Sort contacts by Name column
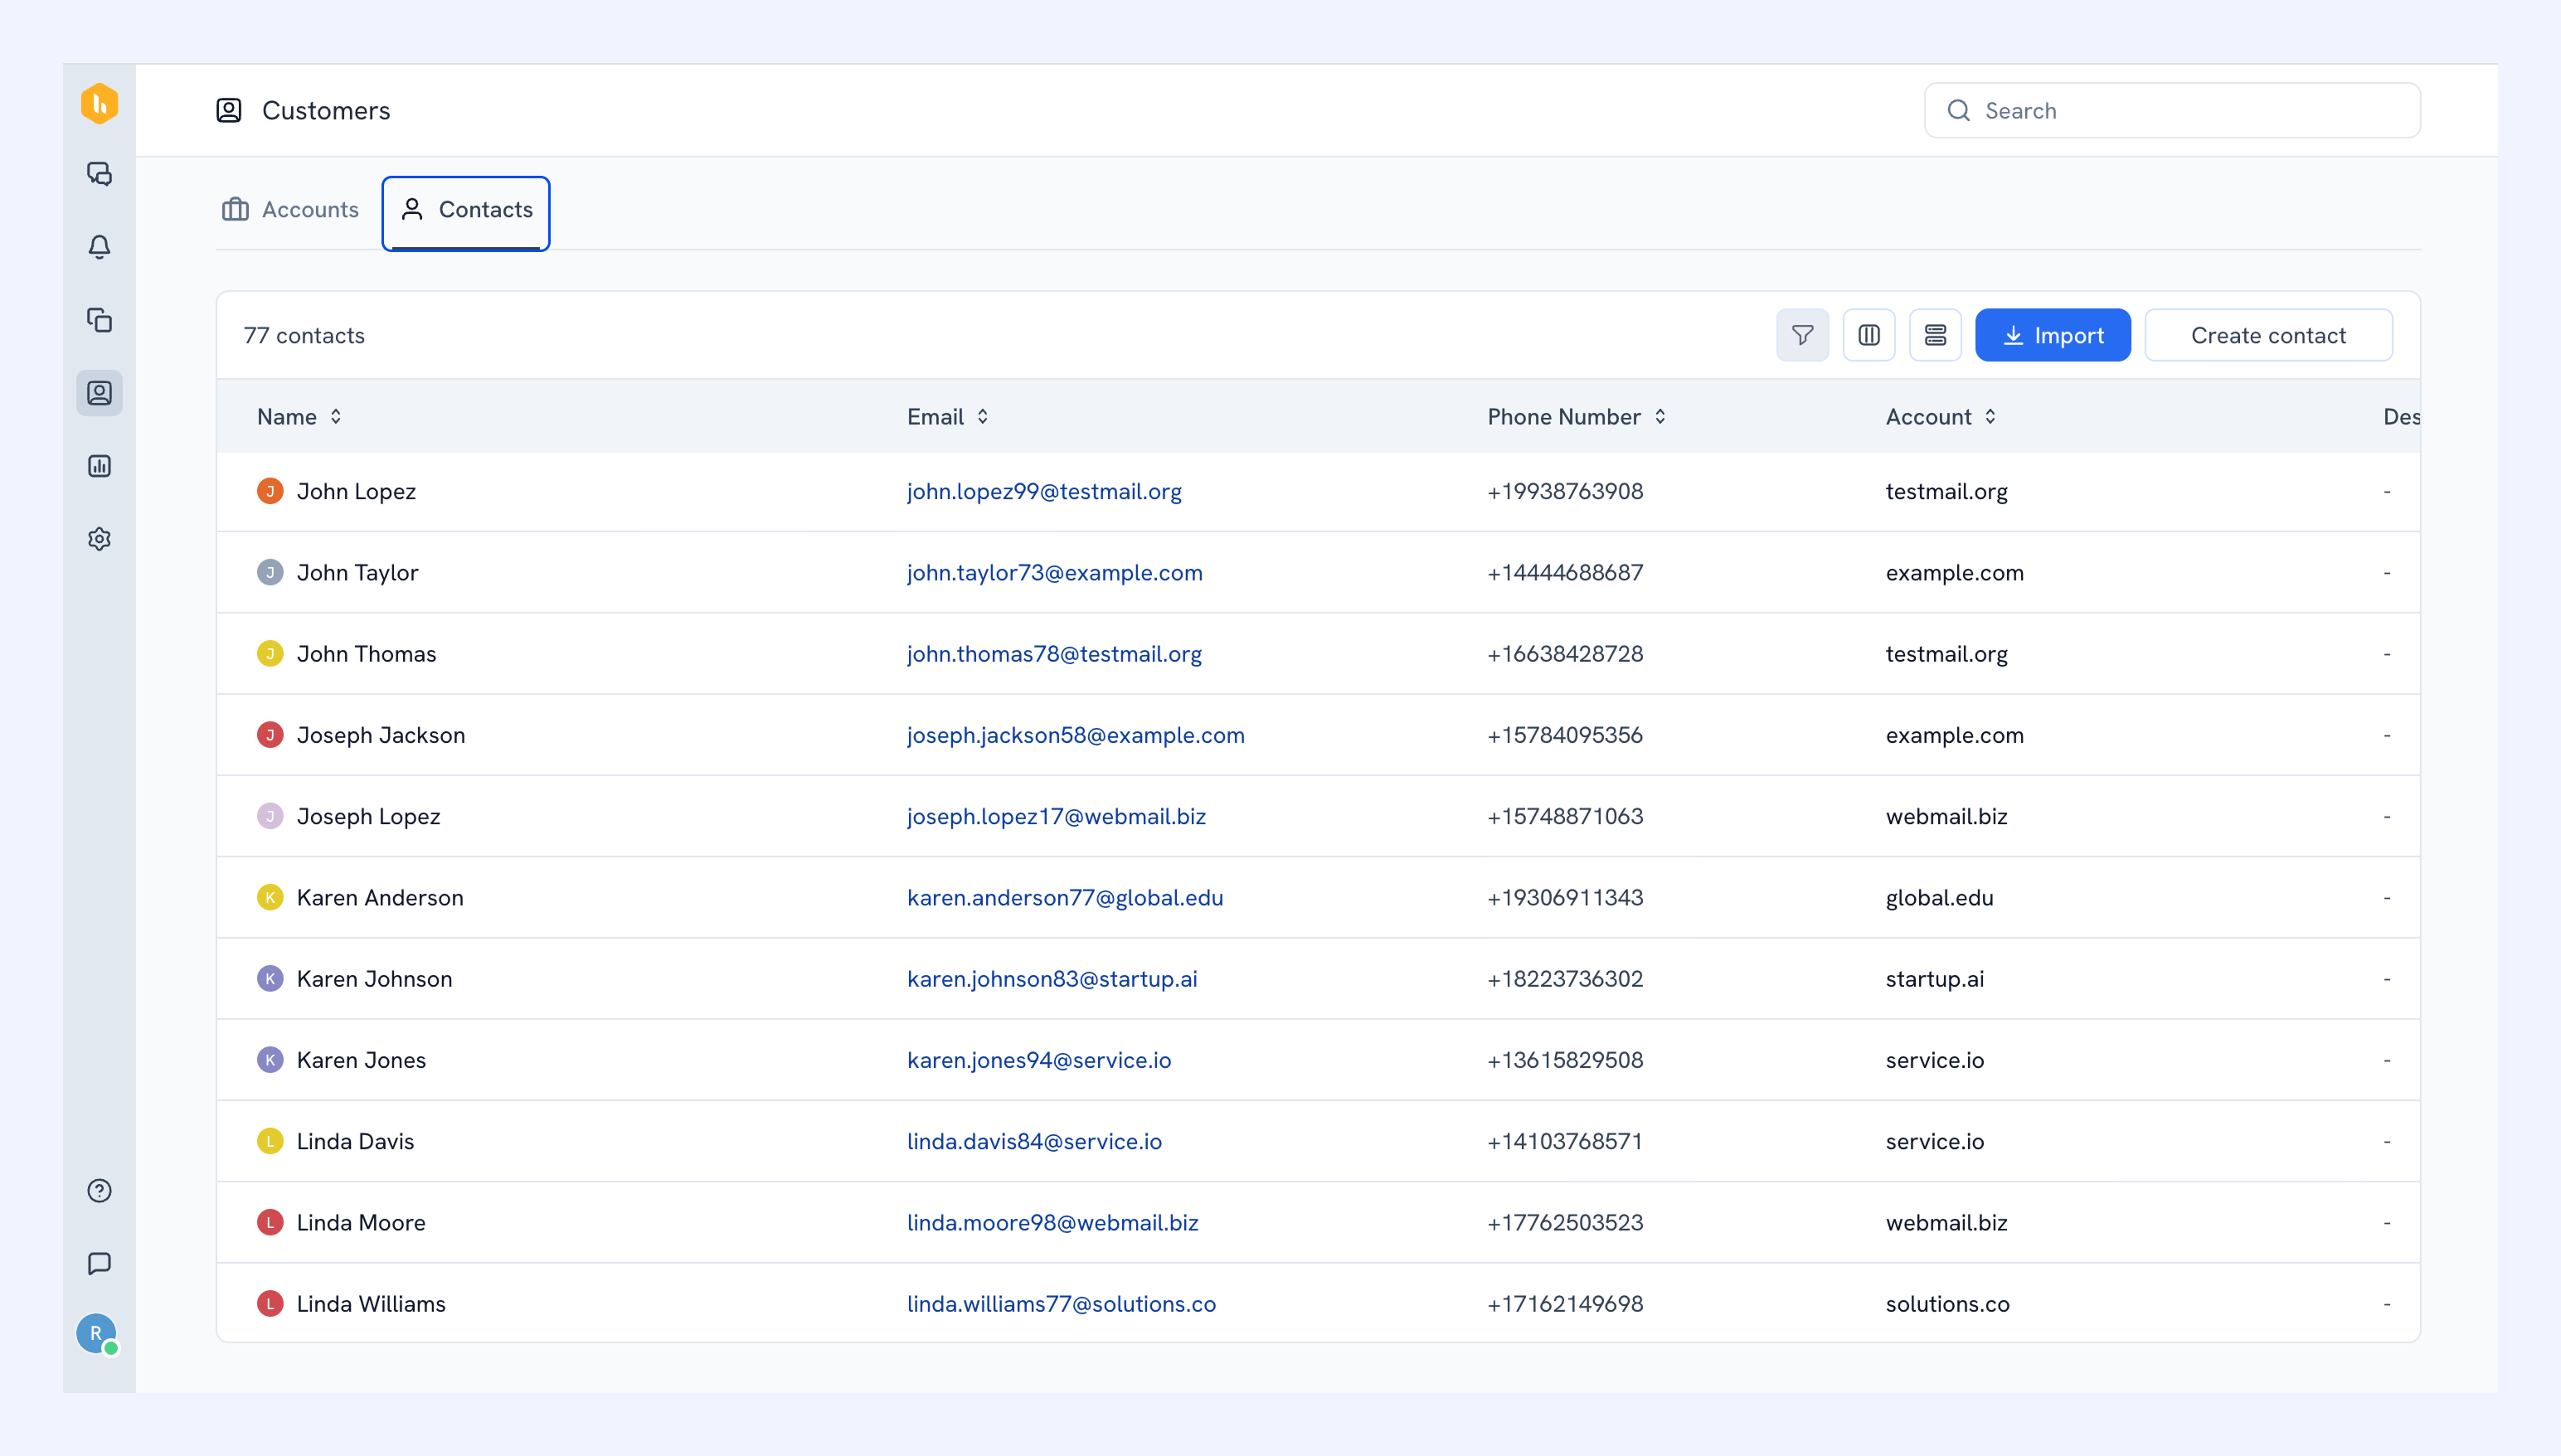The height and width of the screenshot is (1456, 2561). click(299, 417)
